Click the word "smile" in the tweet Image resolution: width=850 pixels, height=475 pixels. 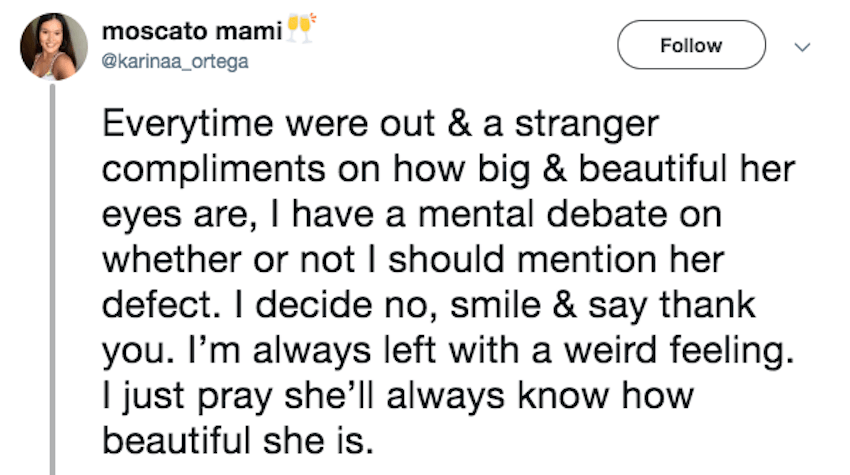[x=495, y=304]
